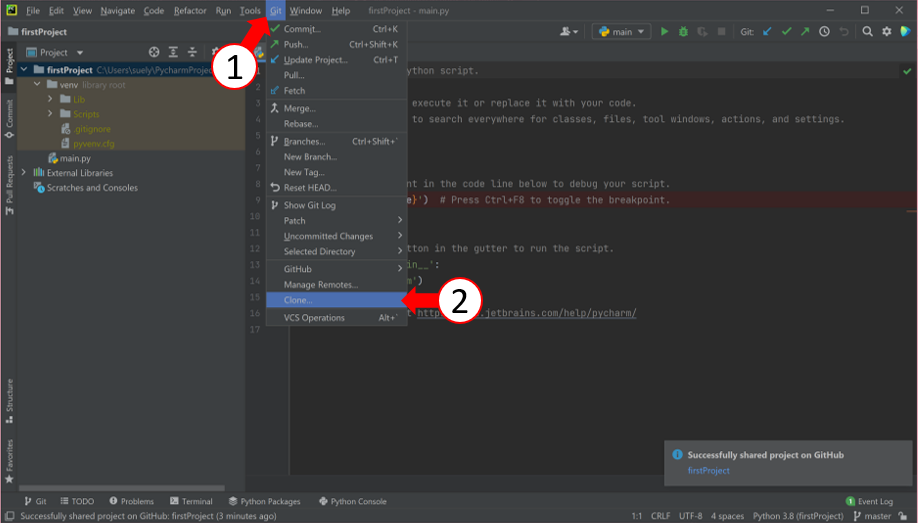Show Git history clock icon
This screenshot has width=918, height=523.
coord(824,32)
